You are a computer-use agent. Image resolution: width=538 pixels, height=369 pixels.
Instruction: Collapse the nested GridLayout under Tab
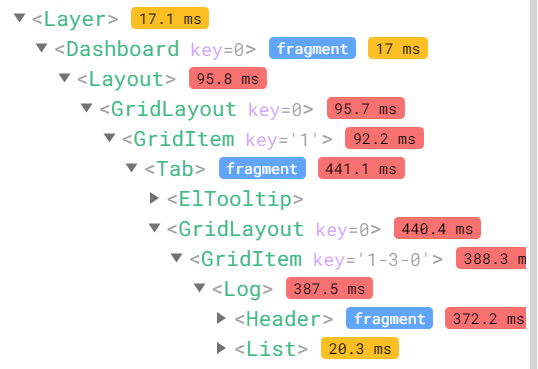coord(154,228)
